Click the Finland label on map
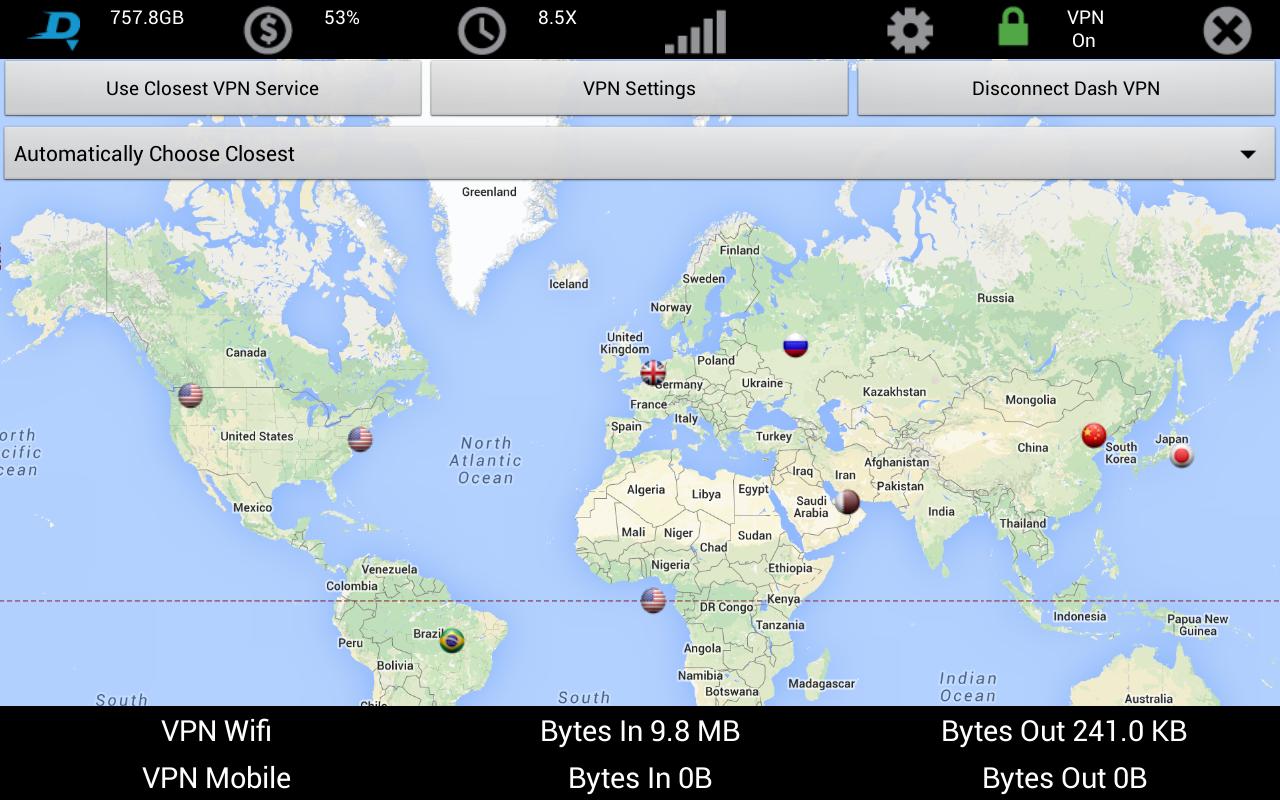The height and width of the screenshot is (800, 1280). point(740,250)
